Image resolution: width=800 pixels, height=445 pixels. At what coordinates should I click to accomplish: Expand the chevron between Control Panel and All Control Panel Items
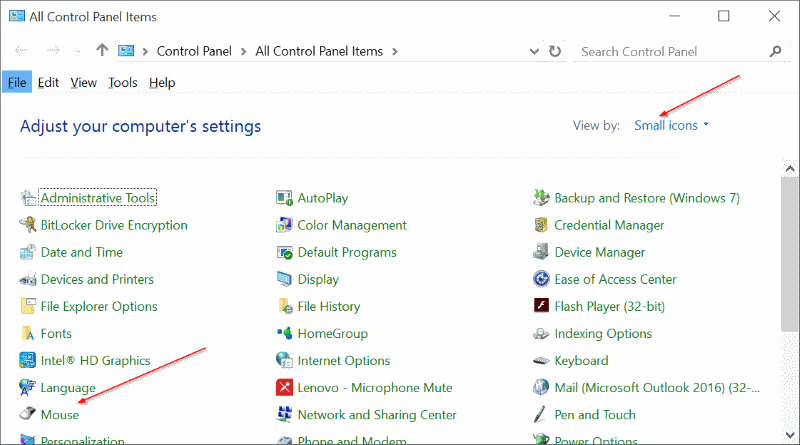click(x=245, y=51)
